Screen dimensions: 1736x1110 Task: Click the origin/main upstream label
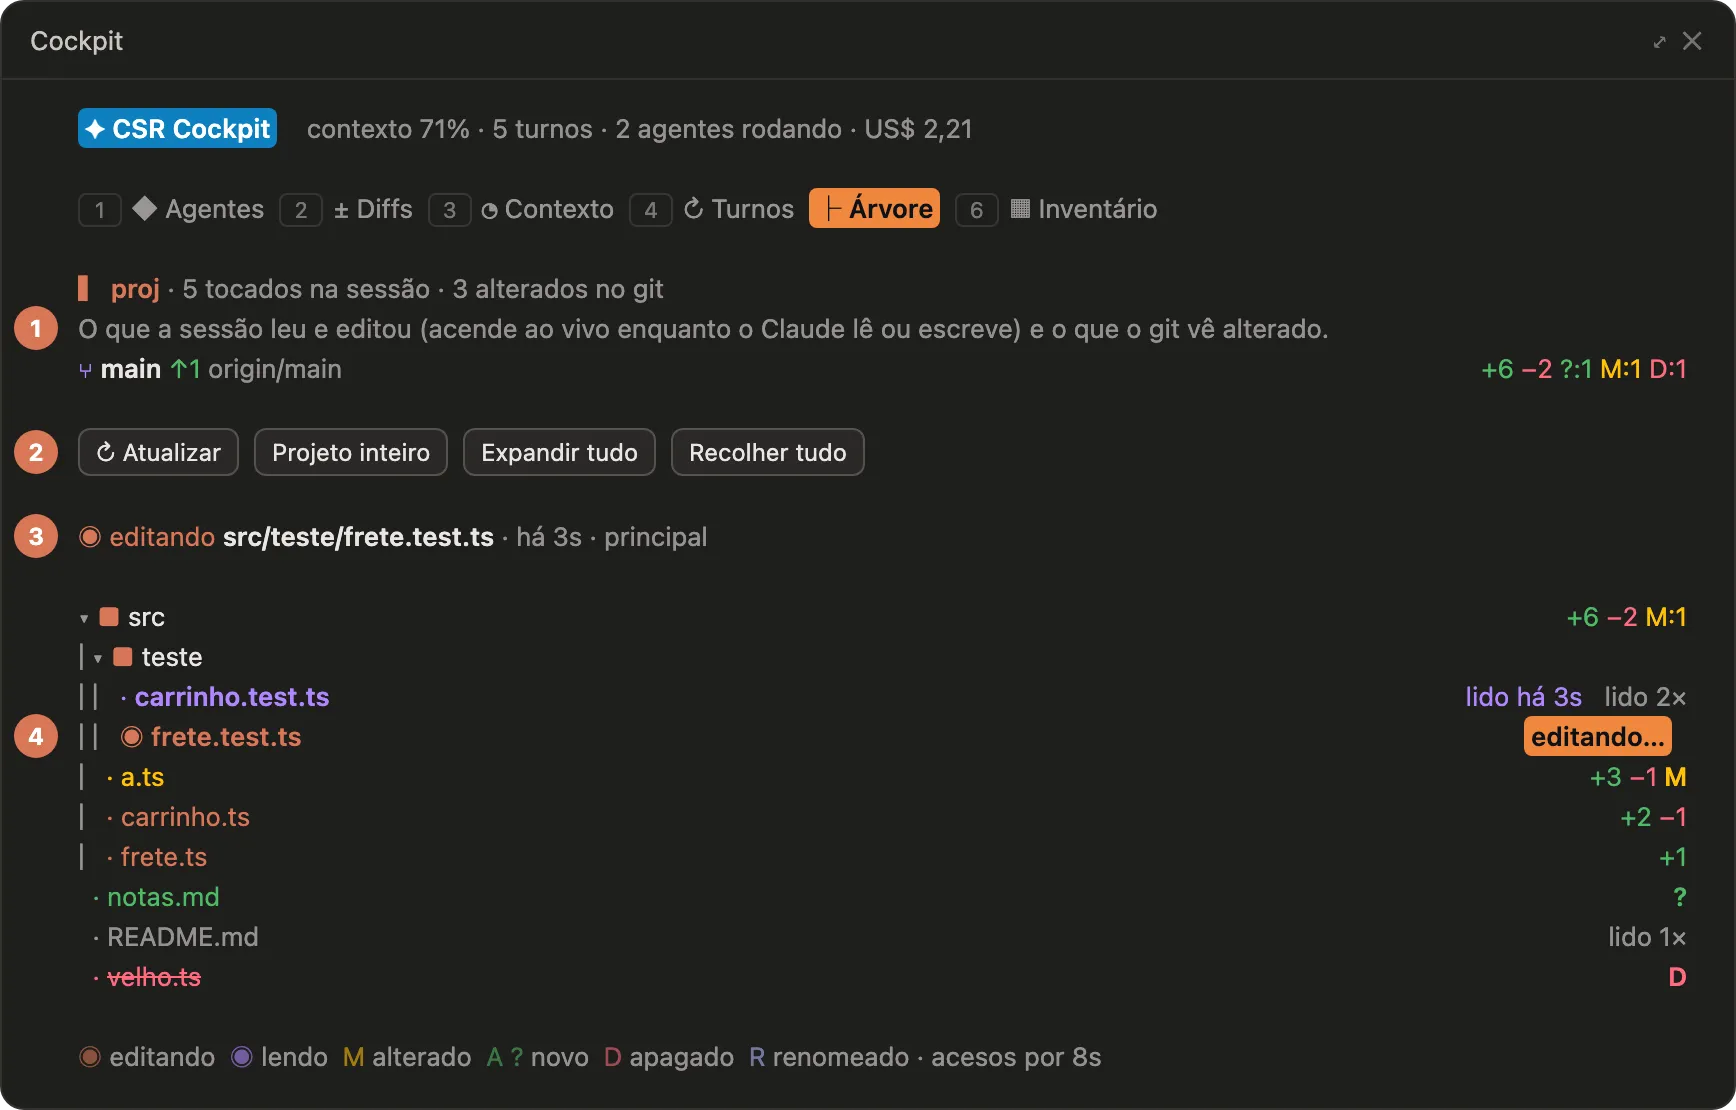click(x=275, y=369)
